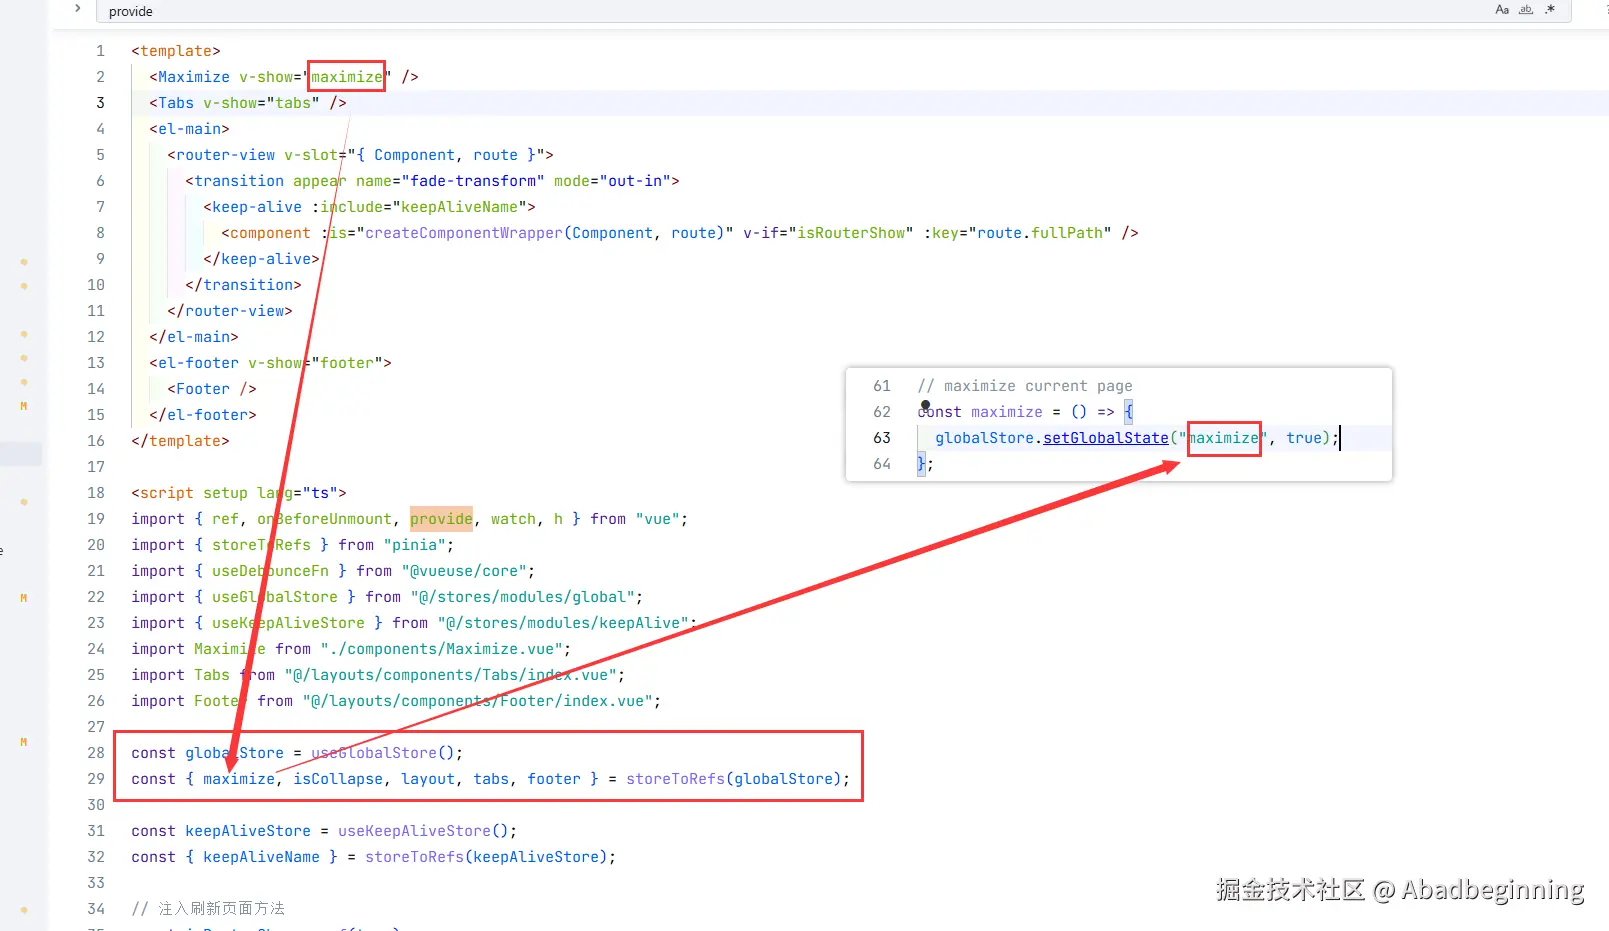The height and width of the screenshot is (931, 1609).
Task: Toggle Match Case in the find bar
Action: [1502, 10]
